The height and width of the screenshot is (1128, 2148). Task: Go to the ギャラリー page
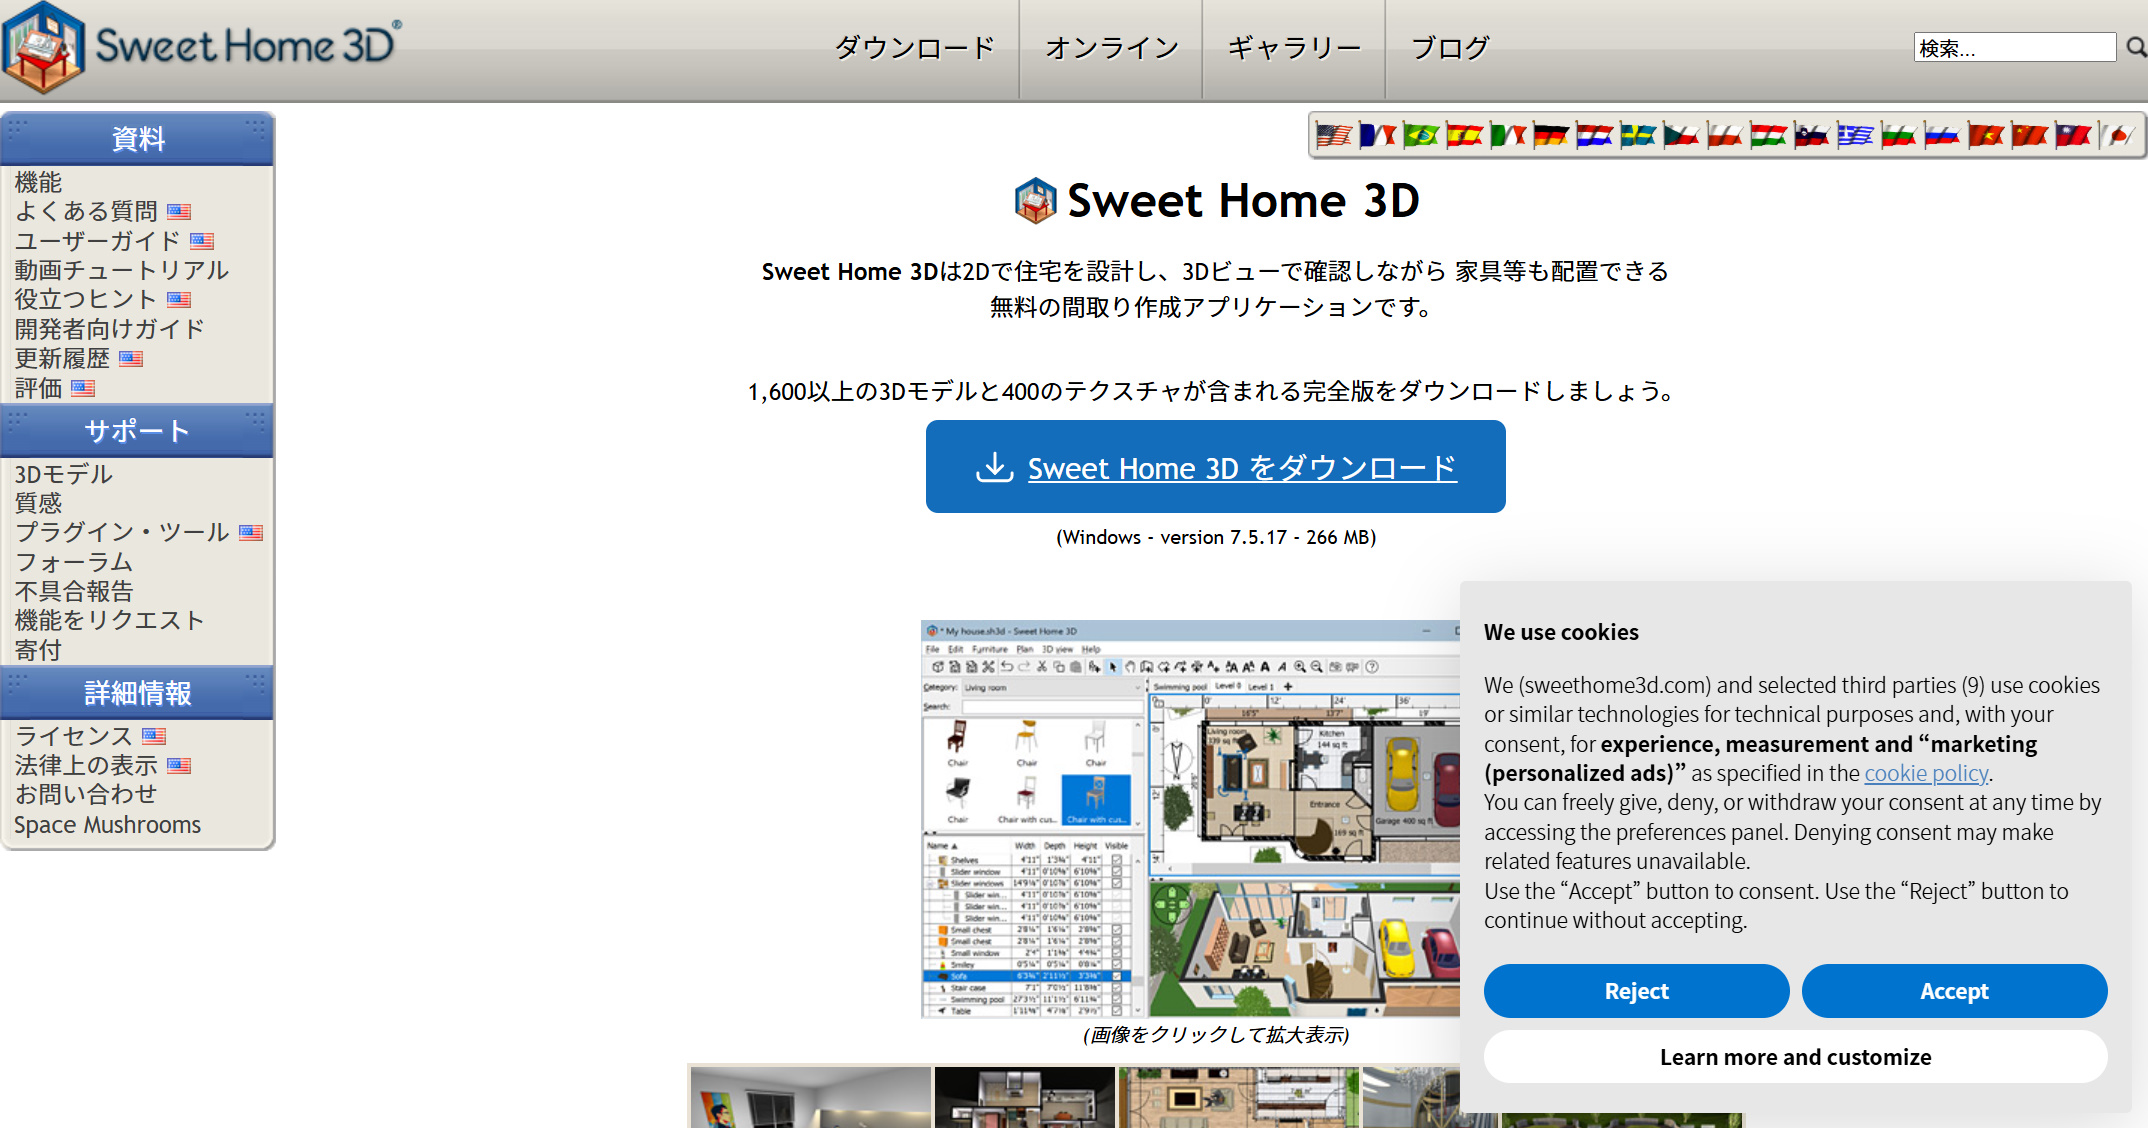(x=1293, y=47)
